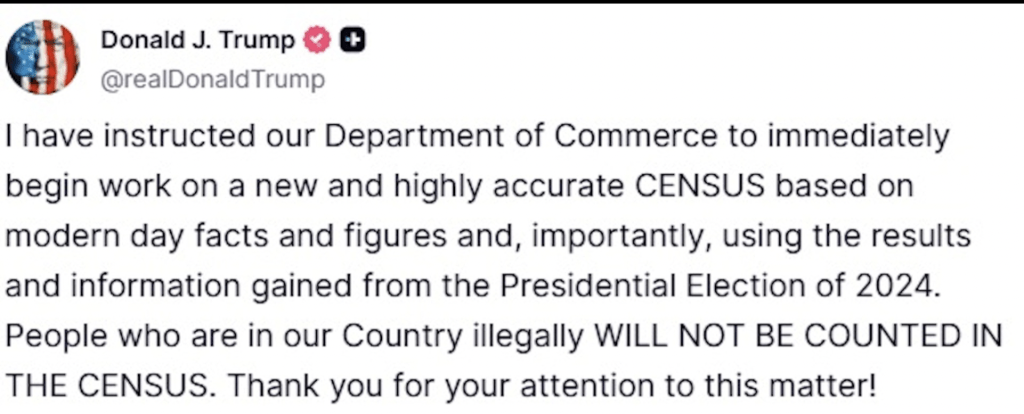The height and width of the screenshot is (414, 1024).
Task: Click "CENSUS" in the second line
Action: [699, 187]
